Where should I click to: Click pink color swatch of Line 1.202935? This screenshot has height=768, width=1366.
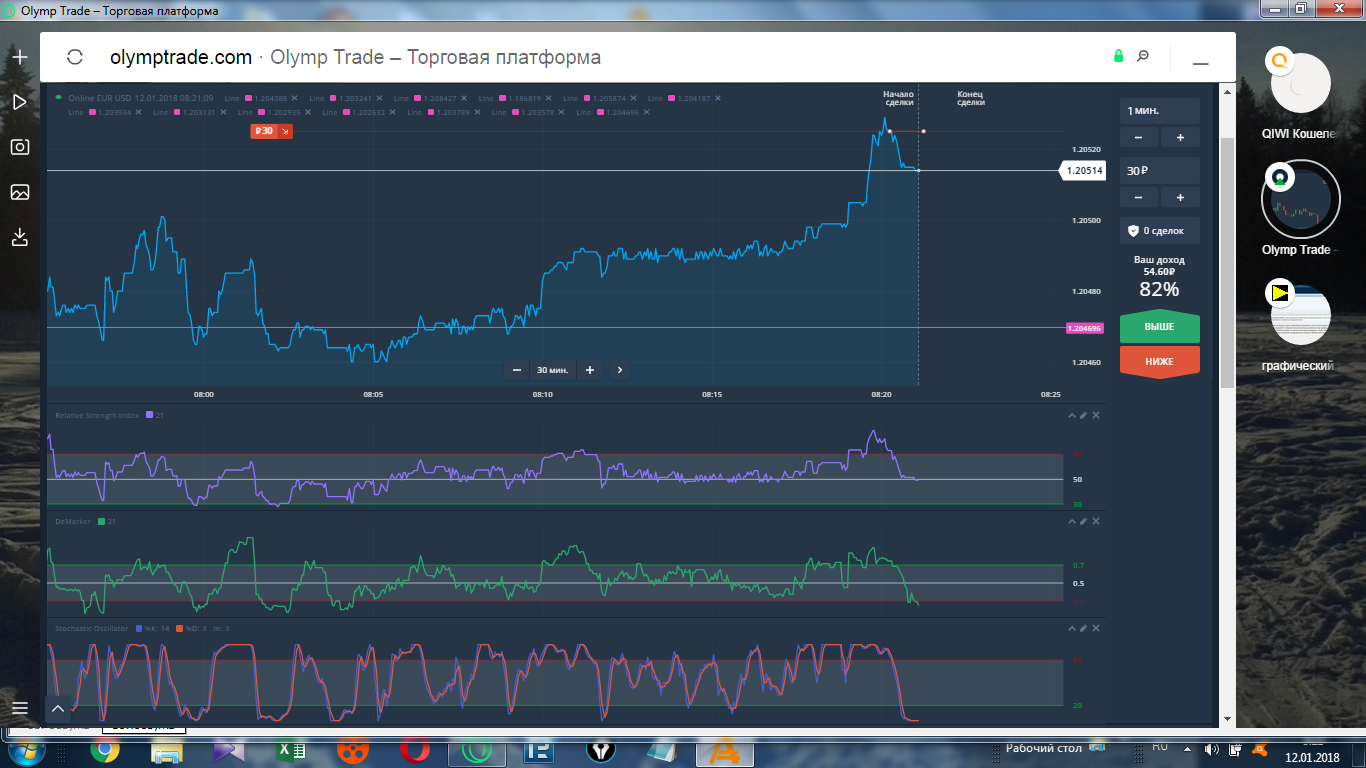pyautogui.click(x=262, y=112)
